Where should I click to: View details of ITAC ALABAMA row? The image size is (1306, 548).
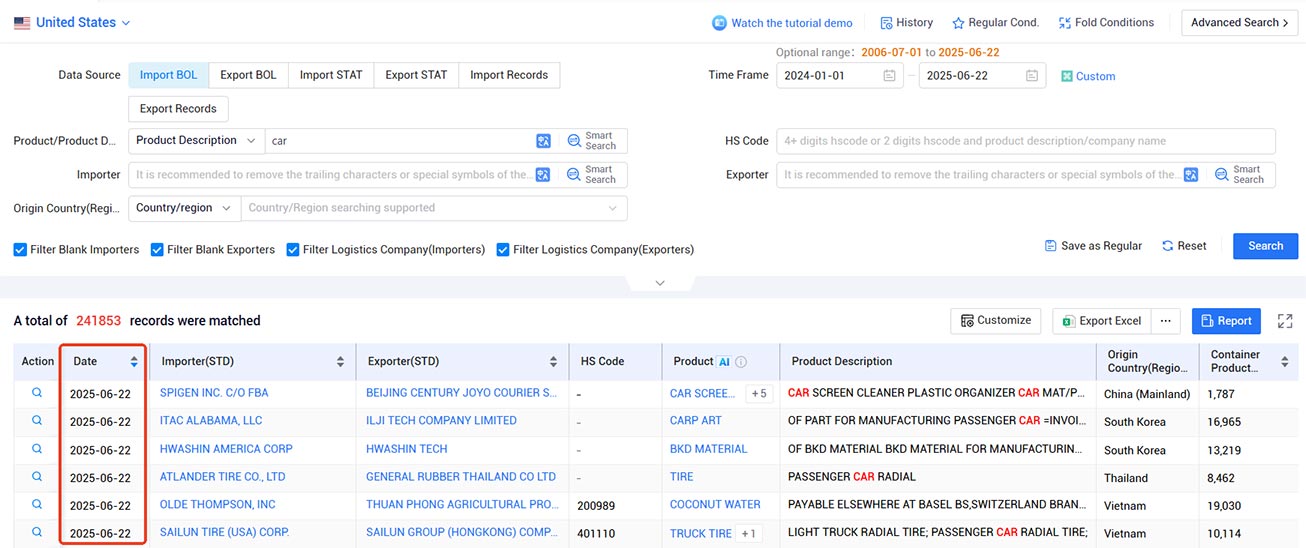click(x=37, y=421)
